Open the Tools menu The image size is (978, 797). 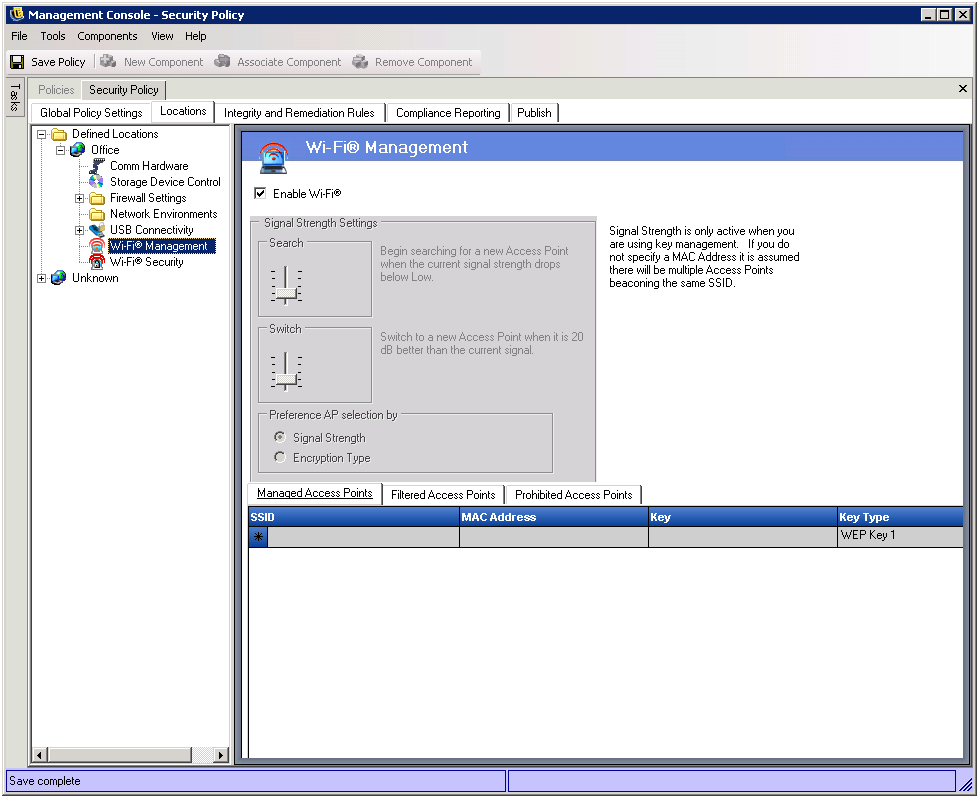pyautogui.click(x=53, y=36)
